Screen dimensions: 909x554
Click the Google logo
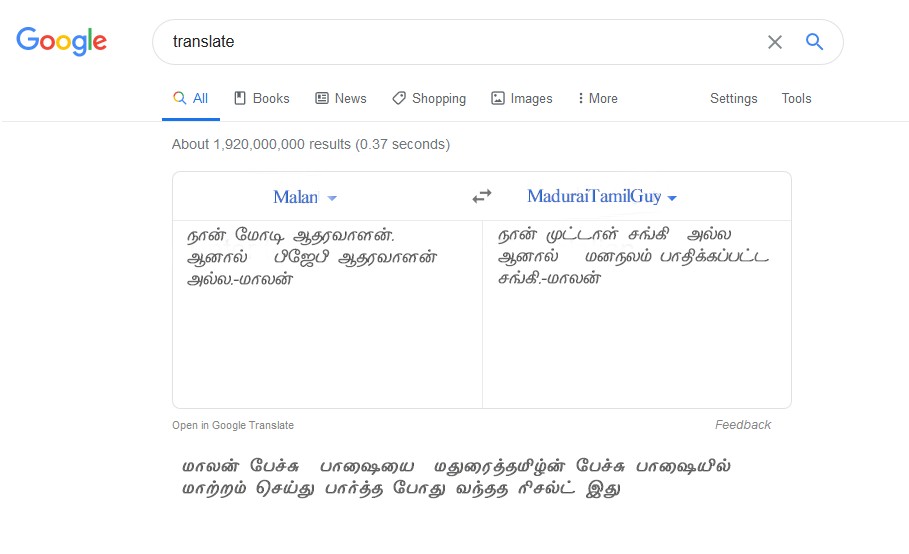(x=61, y=41)
